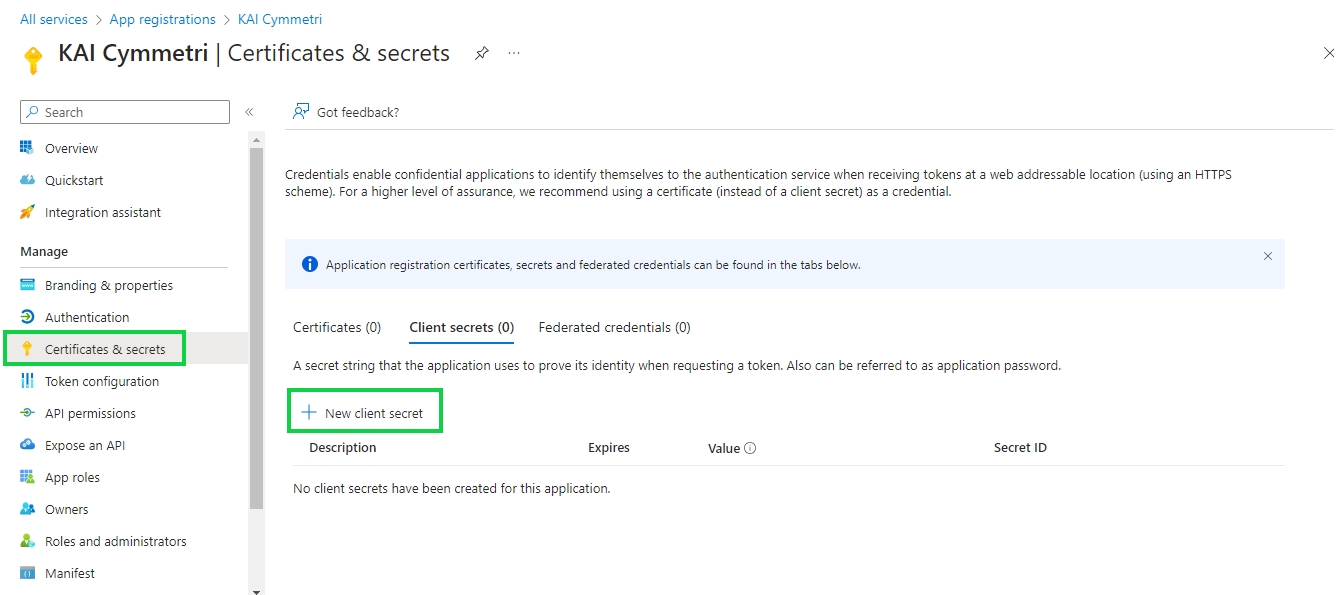Switch to the Federated credentials (0) tab

(614, 327)
